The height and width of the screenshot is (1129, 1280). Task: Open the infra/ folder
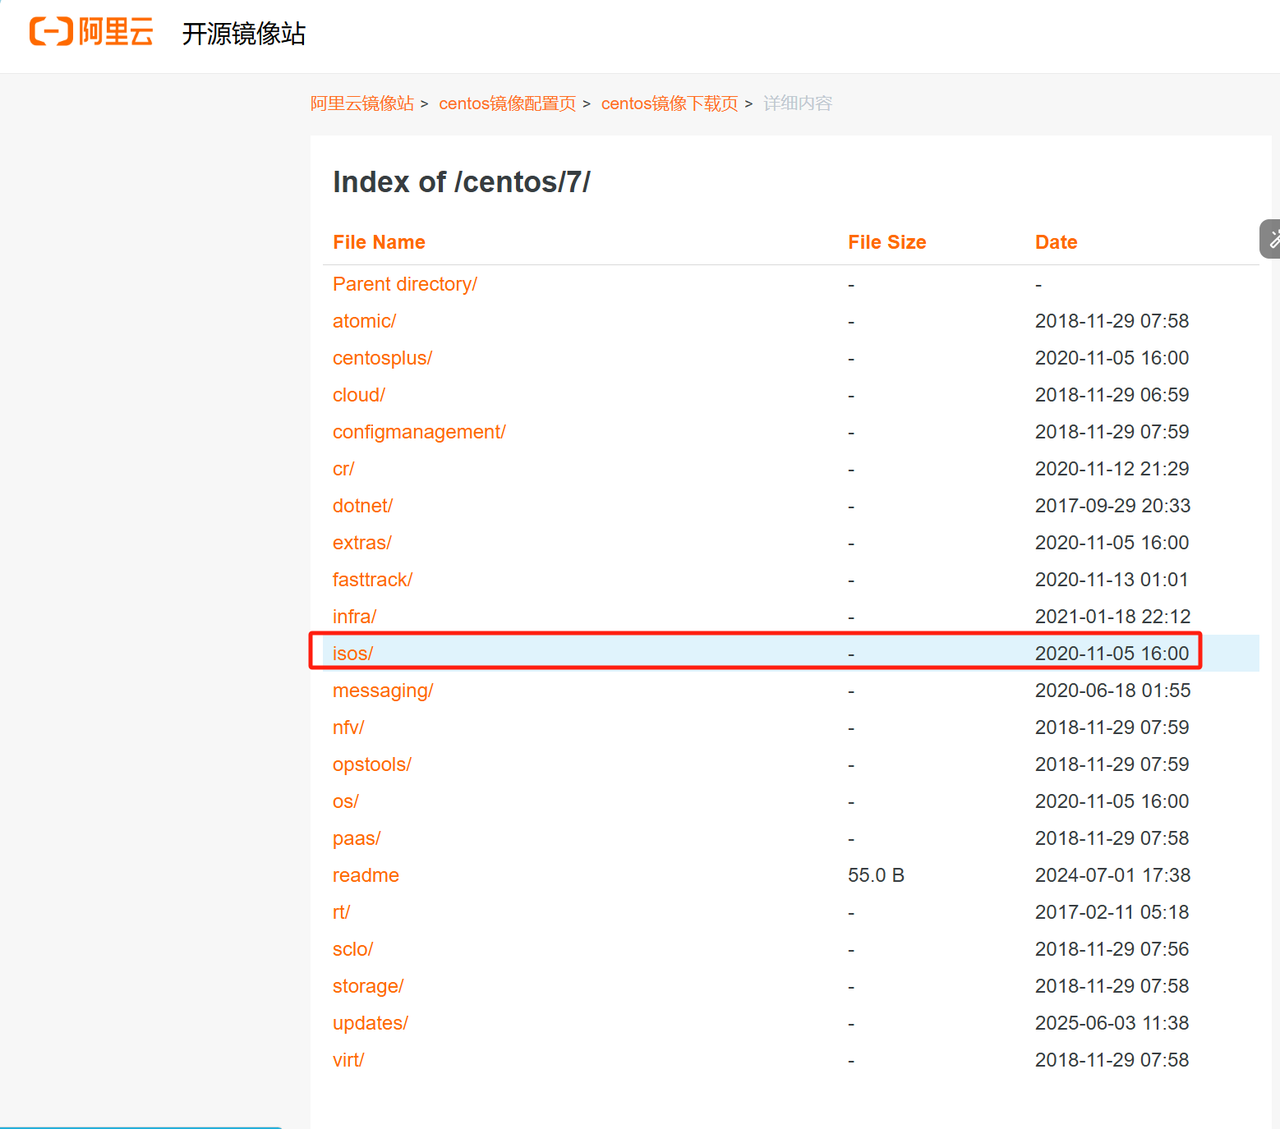click(354, 617)
